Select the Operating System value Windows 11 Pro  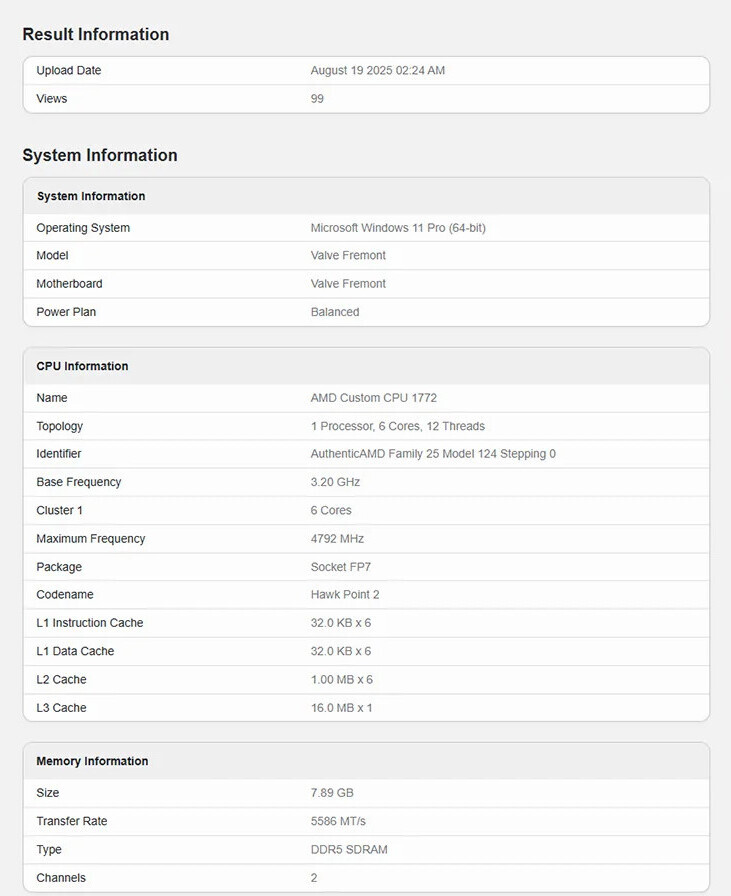(x=398, y=228)
